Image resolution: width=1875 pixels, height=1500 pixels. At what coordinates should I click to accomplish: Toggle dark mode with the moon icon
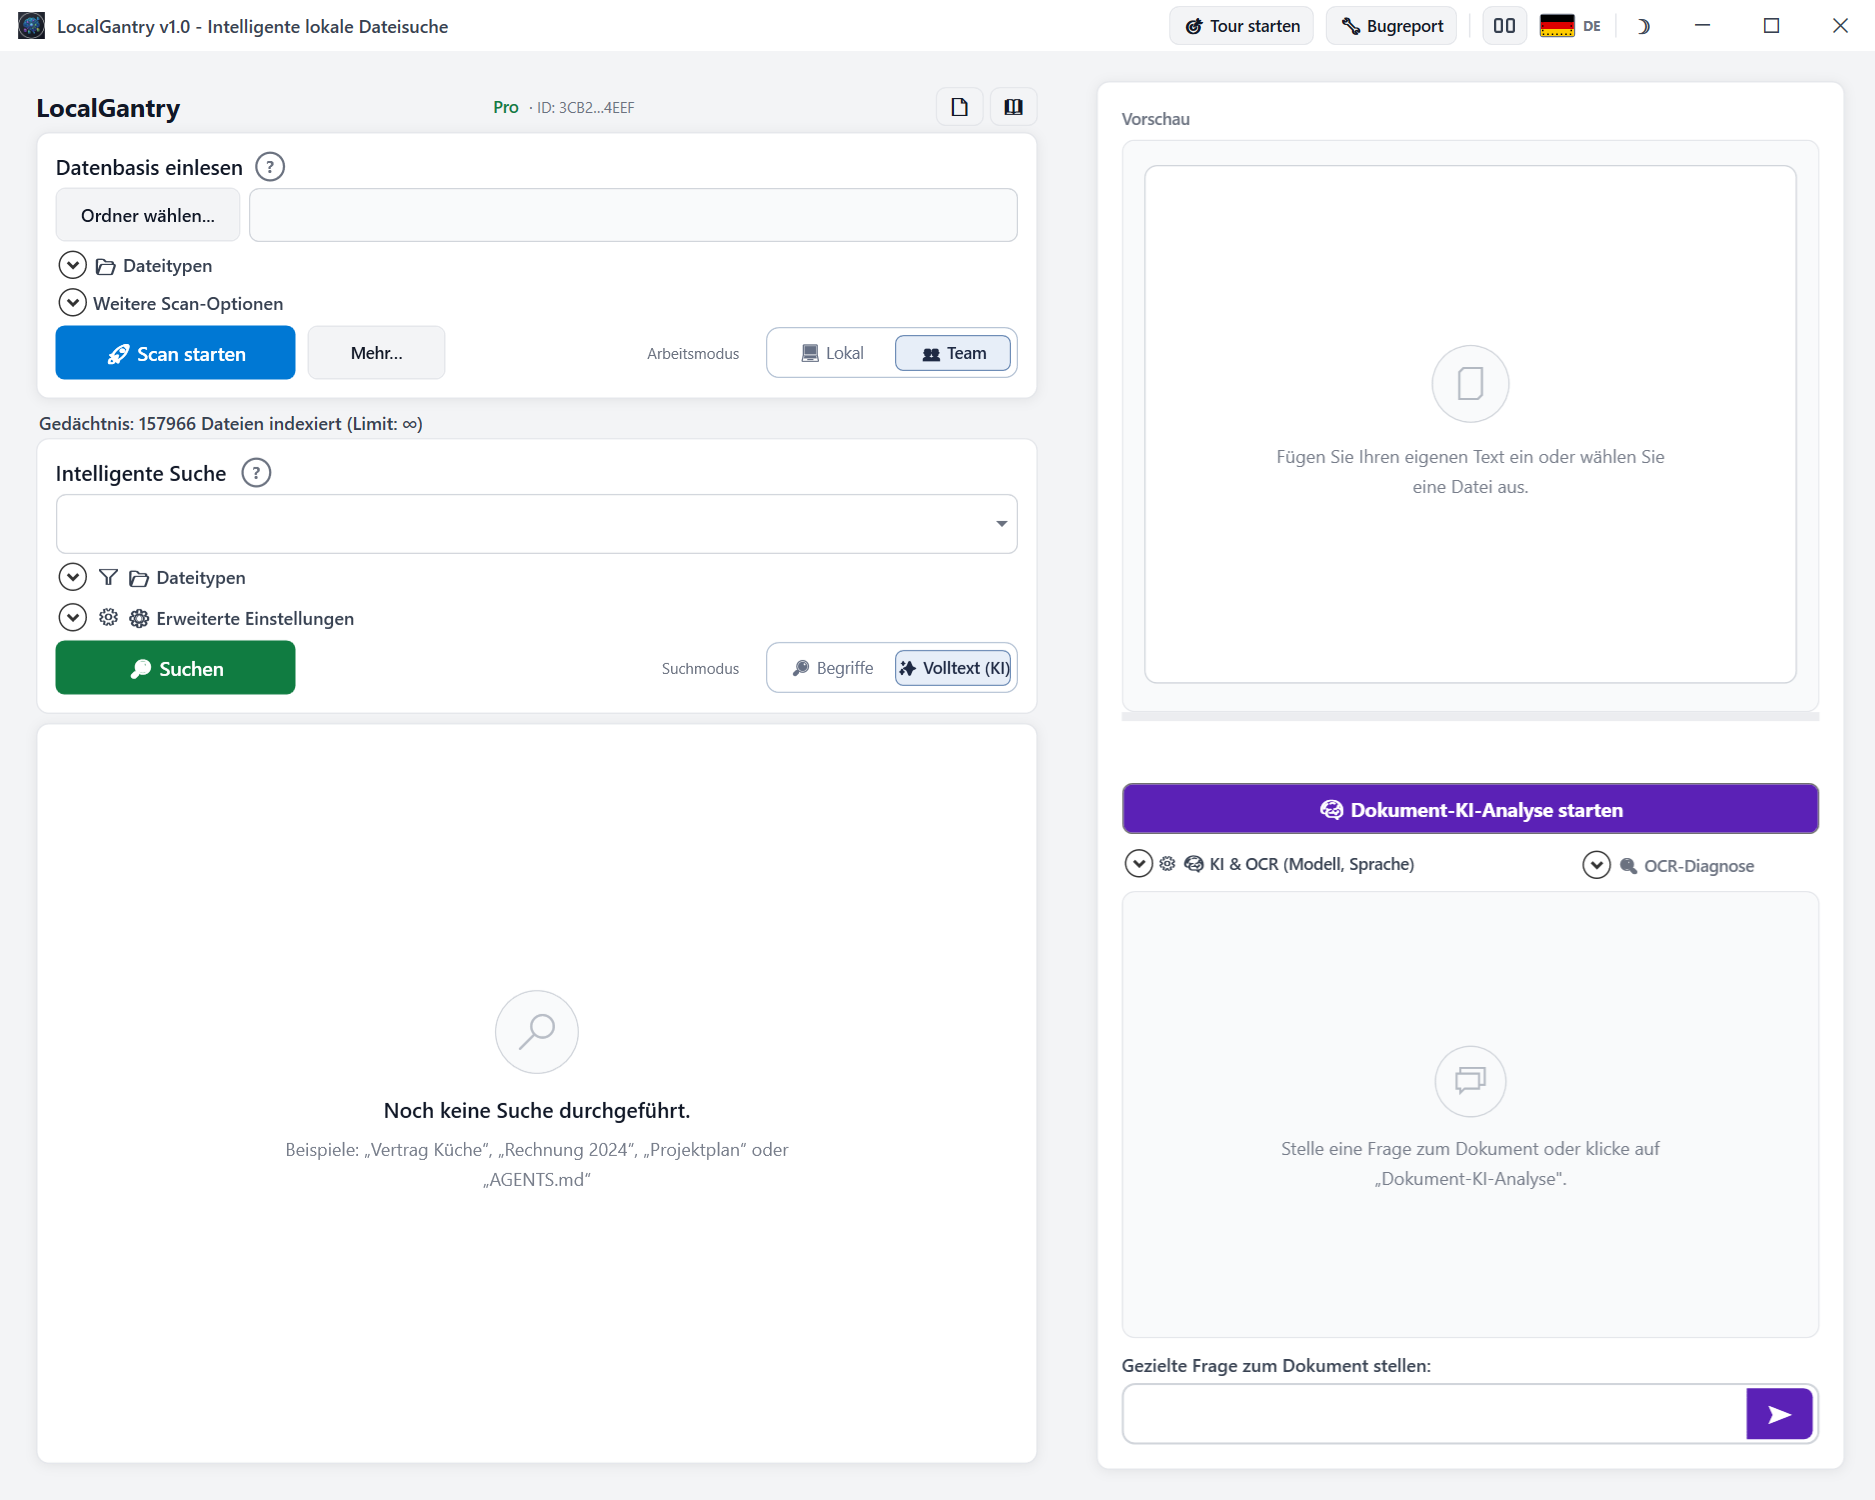[1643, 26]
